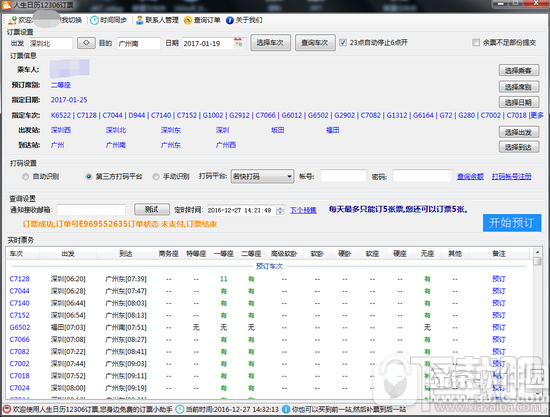Screen dimensions: 550x417
Task: Click the 二等座 column header
Action: pyautogui.click(x=251, y=254)
